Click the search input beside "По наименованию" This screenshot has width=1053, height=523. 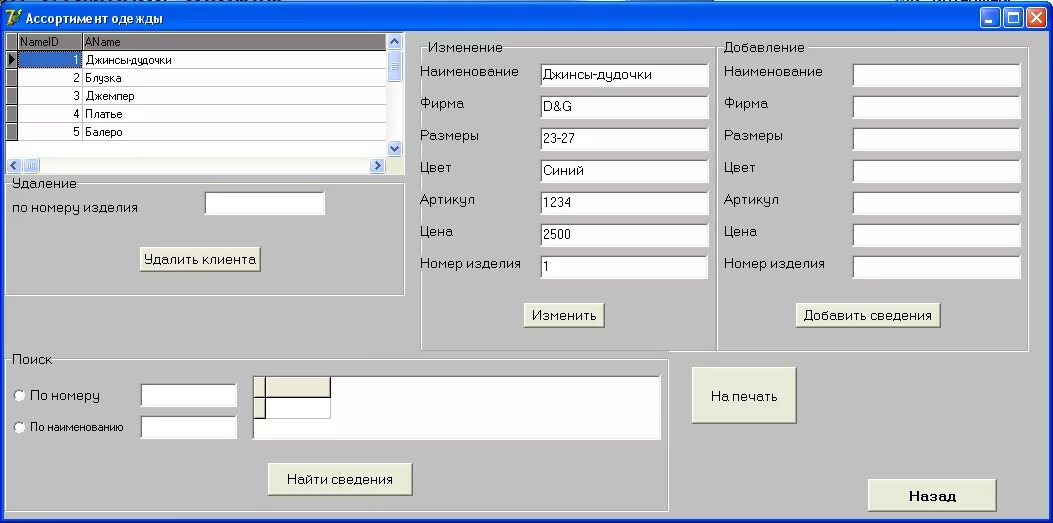[x=189, y=427]
